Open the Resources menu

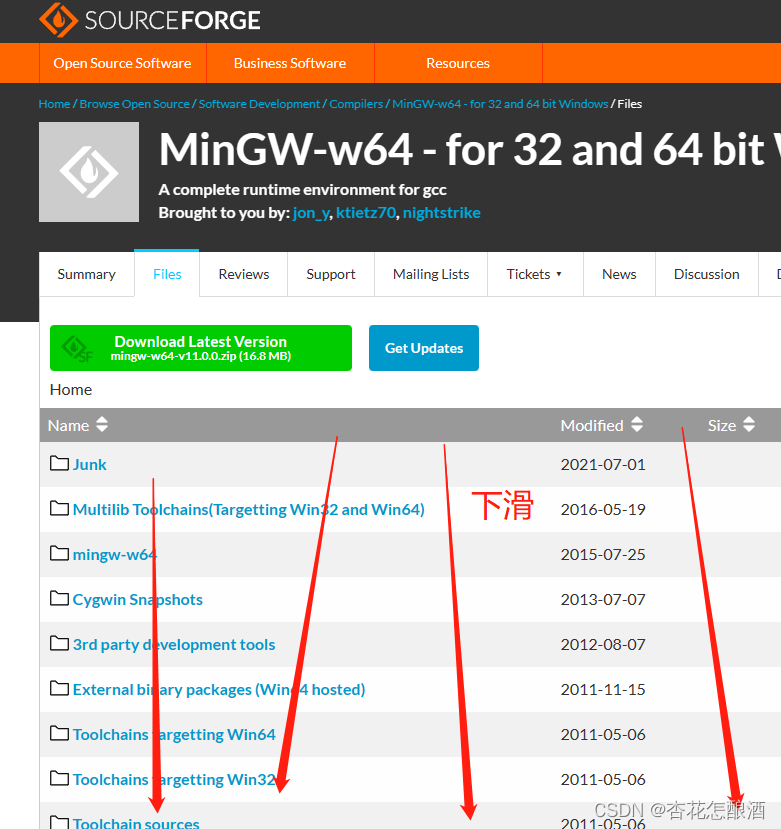tap(458, 63)
